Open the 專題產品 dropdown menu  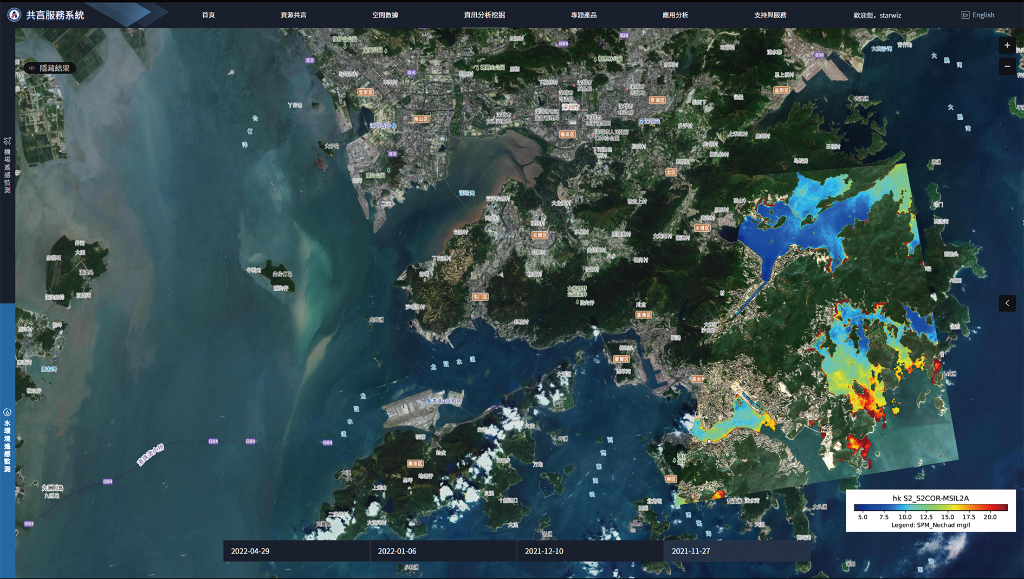pos(584,16)
